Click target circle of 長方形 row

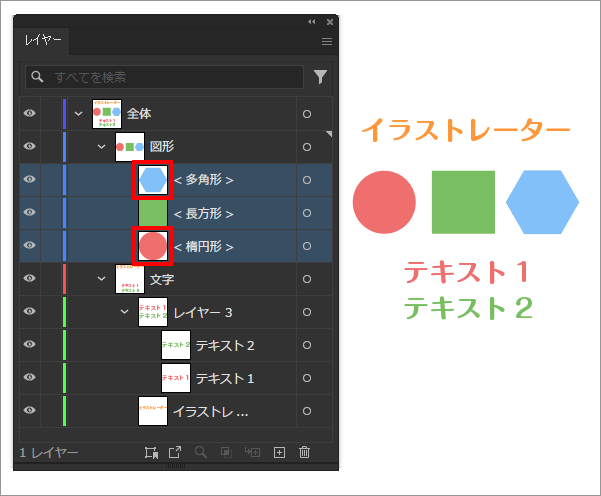307,213
